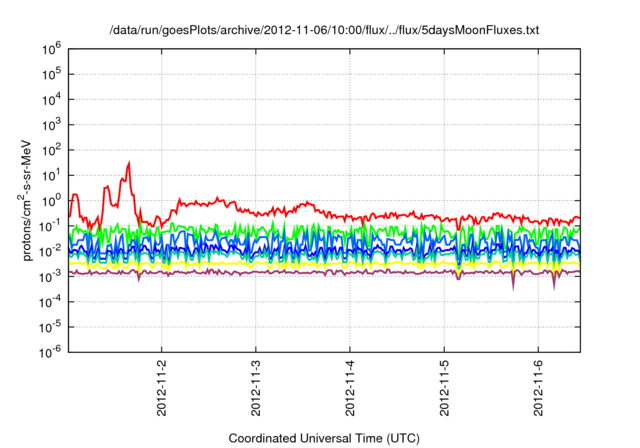Click the 10^-3 y-axis tick label
This screenshot has width=640, height=448.
point(50,277)
